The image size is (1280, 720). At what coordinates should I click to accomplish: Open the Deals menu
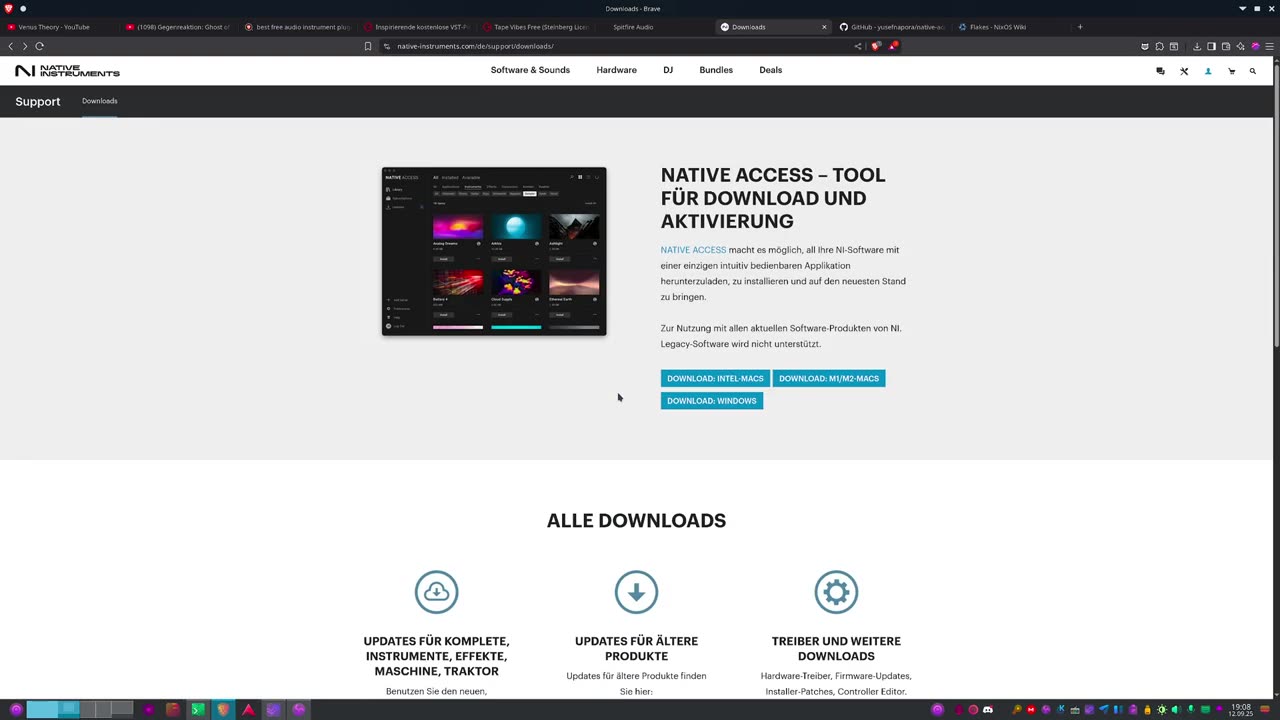[x=770, y=70]
